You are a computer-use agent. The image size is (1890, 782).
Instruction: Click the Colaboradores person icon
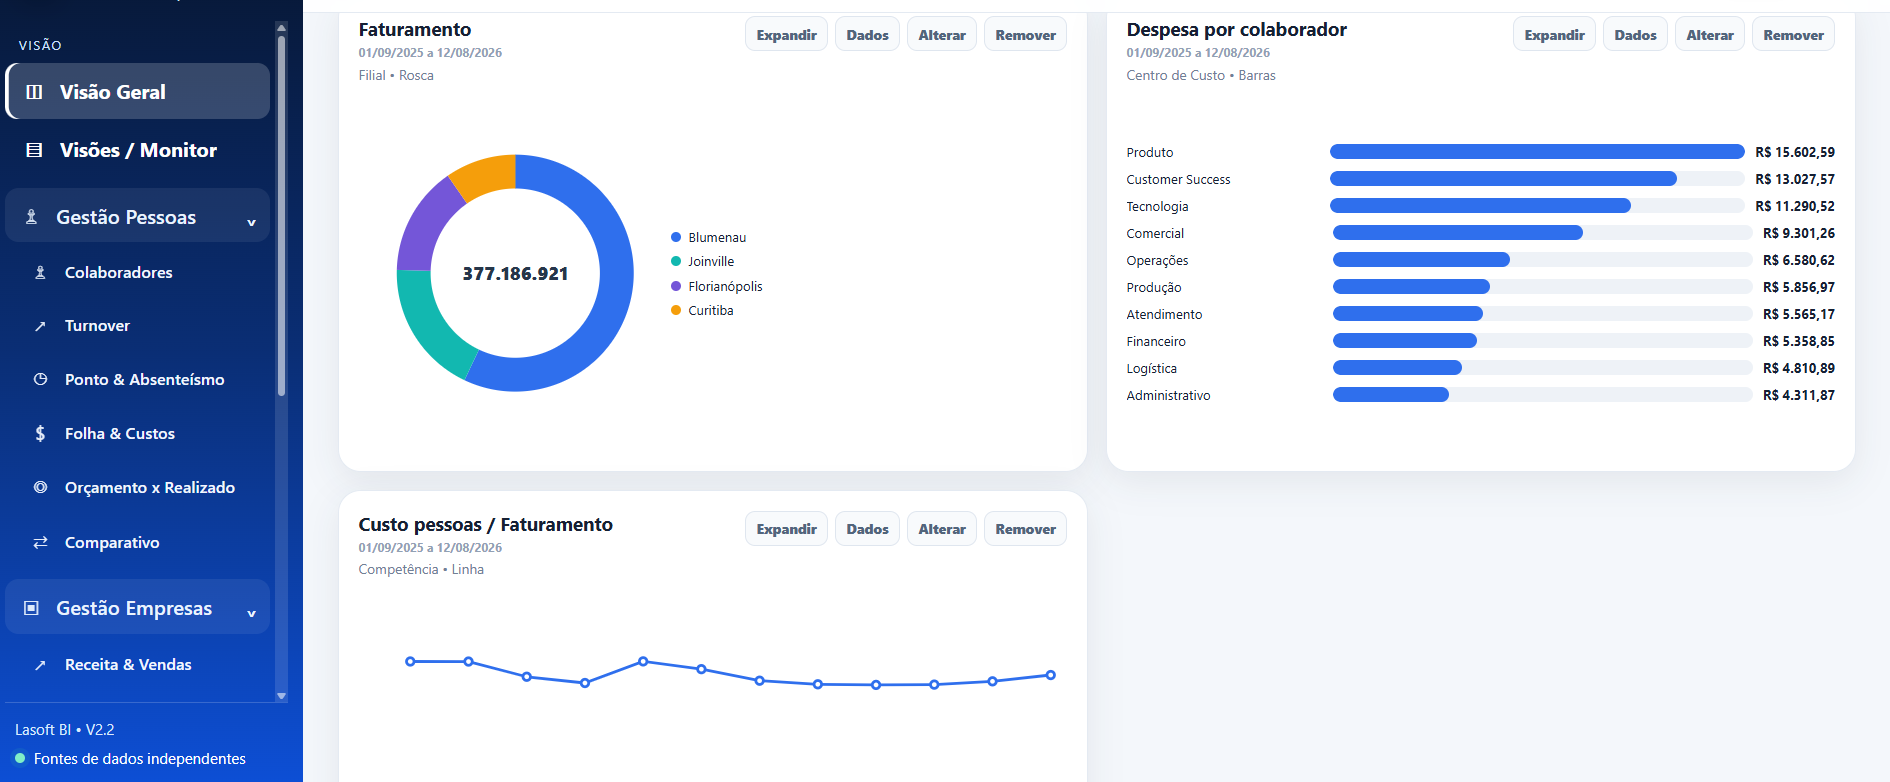point(40,272)
